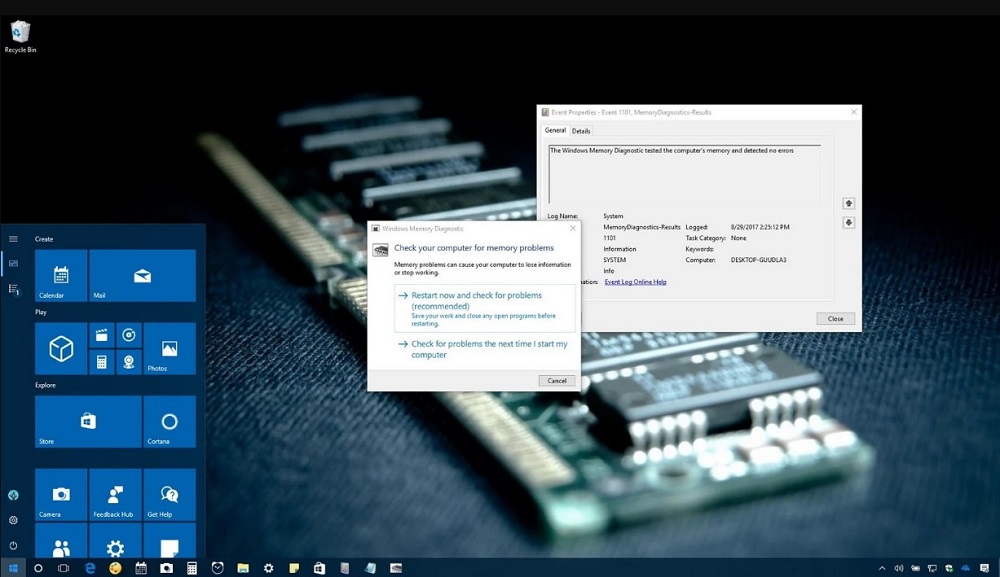Open Cortana search circle on taskbar
This screenshot has height=577, width=1000.
click(38, 568)
